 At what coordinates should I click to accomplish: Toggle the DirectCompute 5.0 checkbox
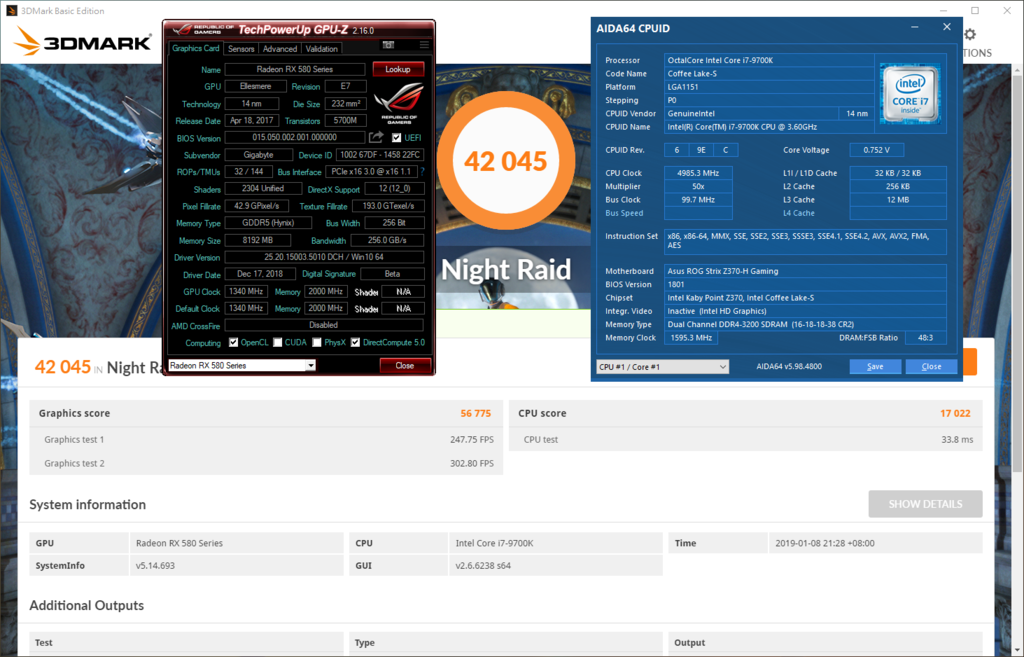pyautogui.click(x=355, y=342)
